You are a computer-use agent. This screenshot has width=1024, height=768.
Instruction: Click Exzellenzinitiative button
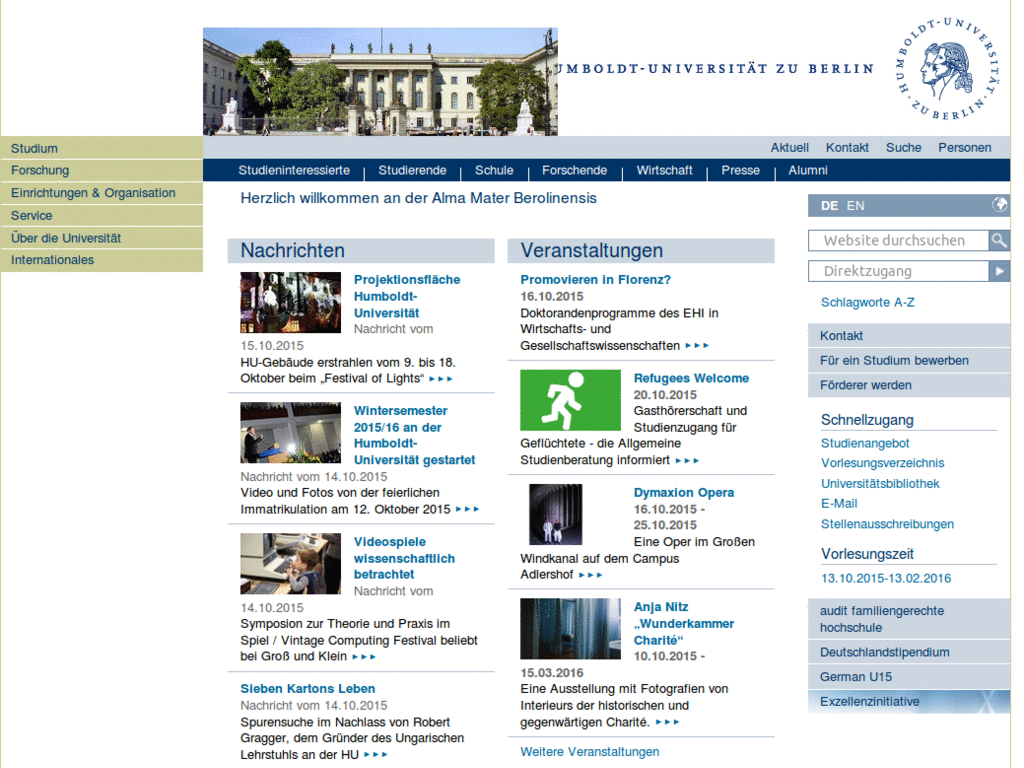coord(908,701)
